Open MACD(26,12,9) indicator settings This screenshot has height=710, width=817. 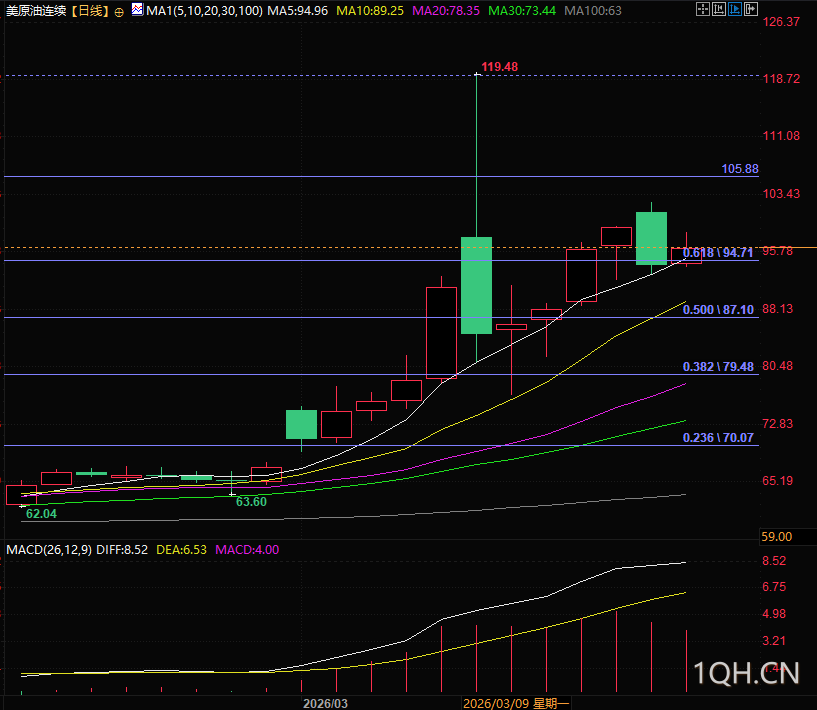(x=50, y=549)
